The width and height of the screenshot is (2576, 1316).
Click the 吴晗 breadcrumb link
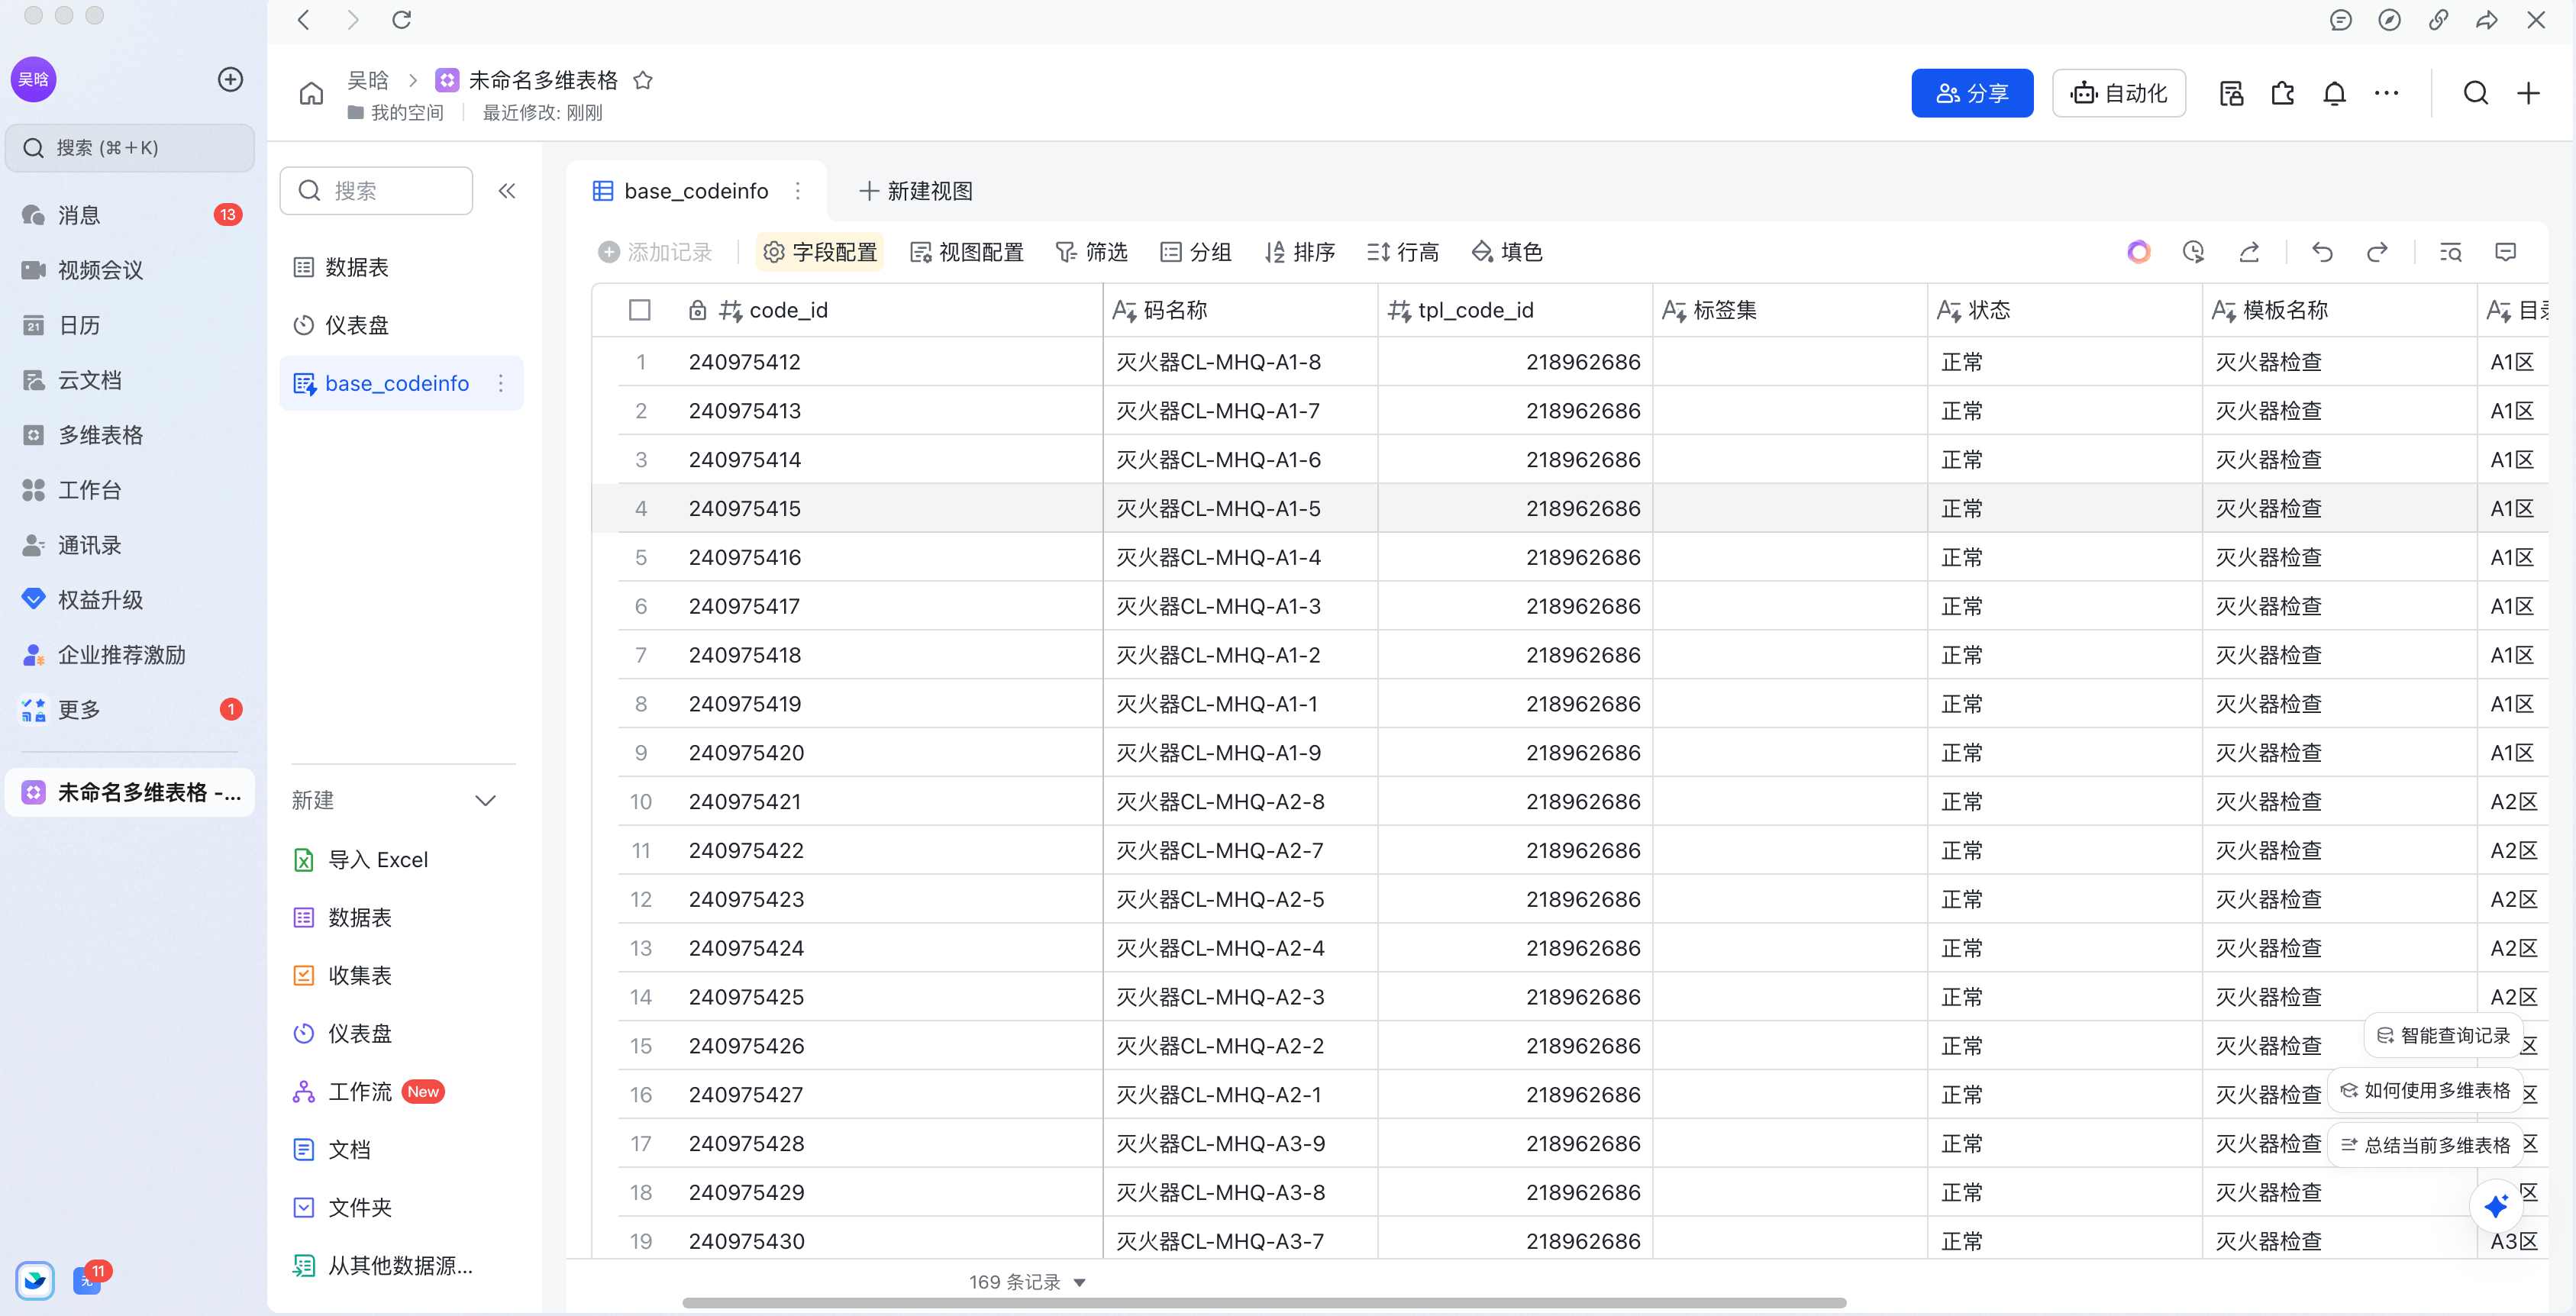click(367, 80)
